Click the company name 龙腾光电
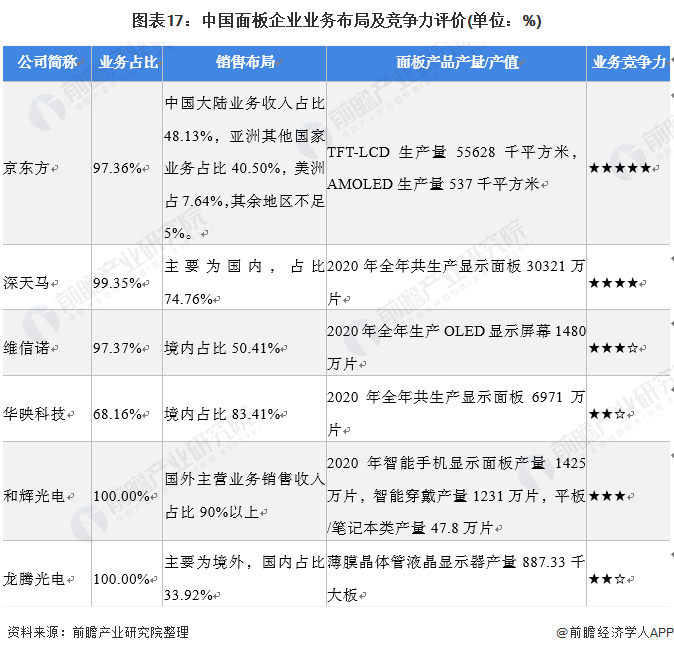Screen dimensions: 674x653 coord(34,579)
